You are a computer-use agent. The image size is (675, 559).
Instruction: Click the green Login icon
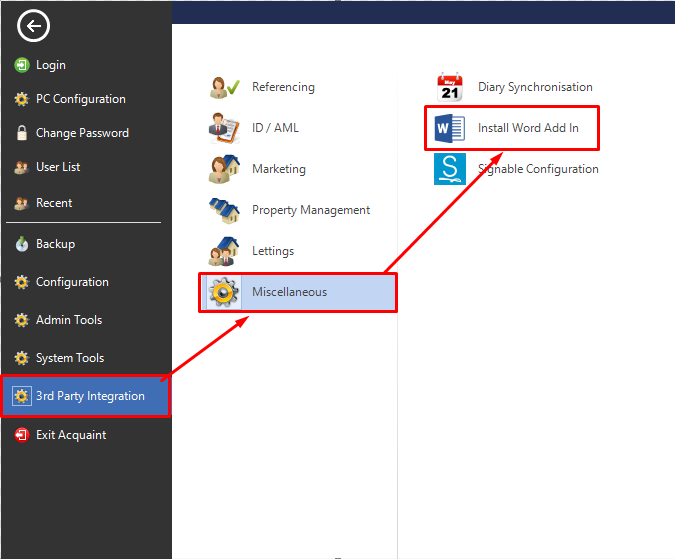click(22, 65)
